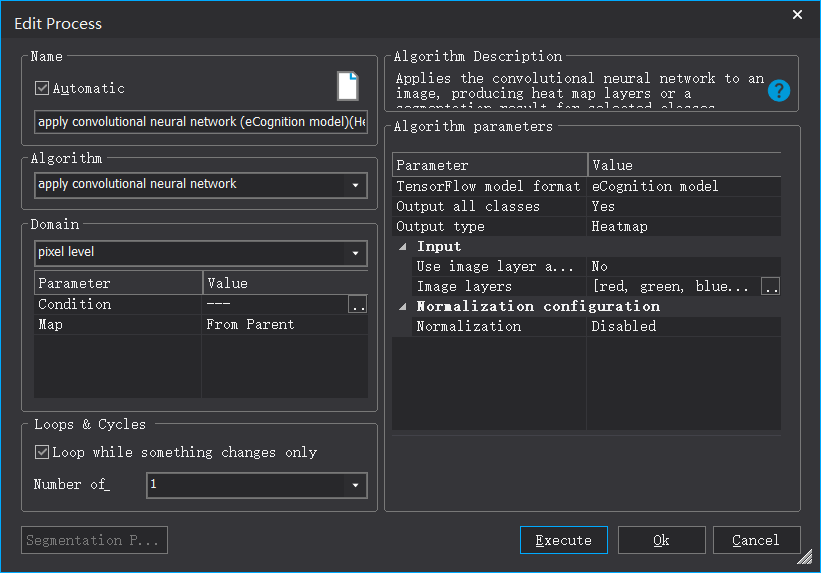Screen dimensions: 821x573
Task: Open the algorithm description help icon
Action: point(779,91)
